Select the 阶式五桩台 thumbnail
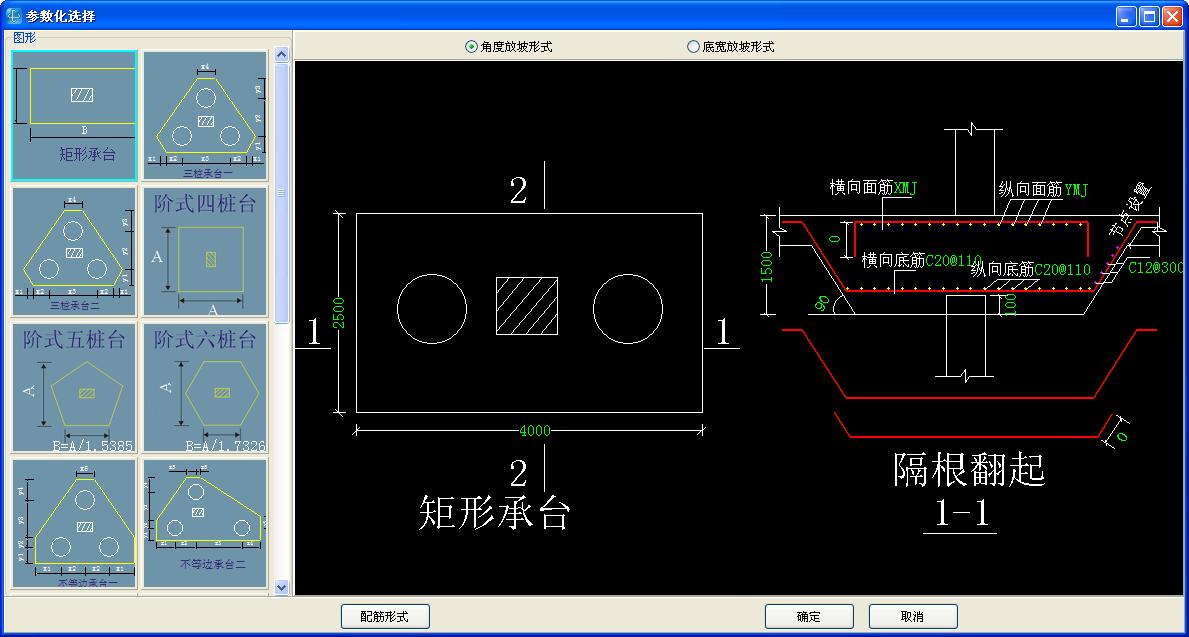The width and height of the screenshot is (1189, 637). point(74,388)
